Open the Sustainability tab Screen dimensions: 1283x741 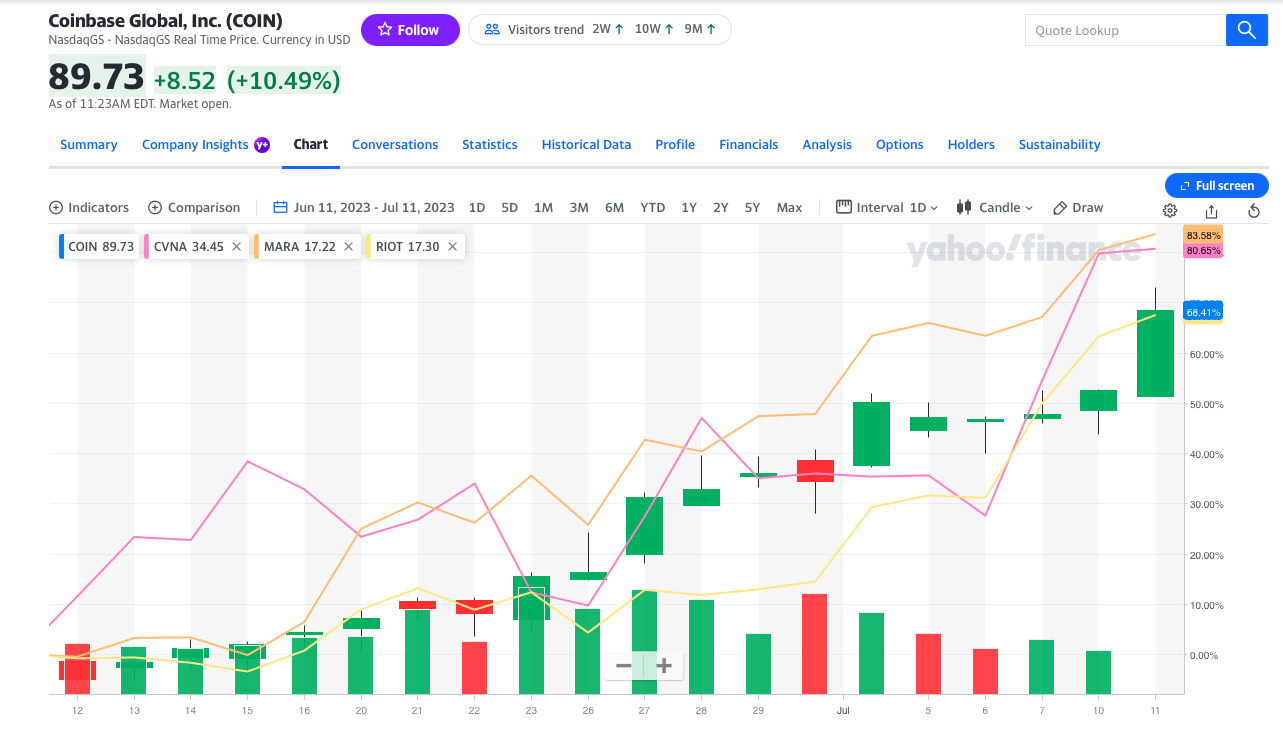pos(1059,144)
